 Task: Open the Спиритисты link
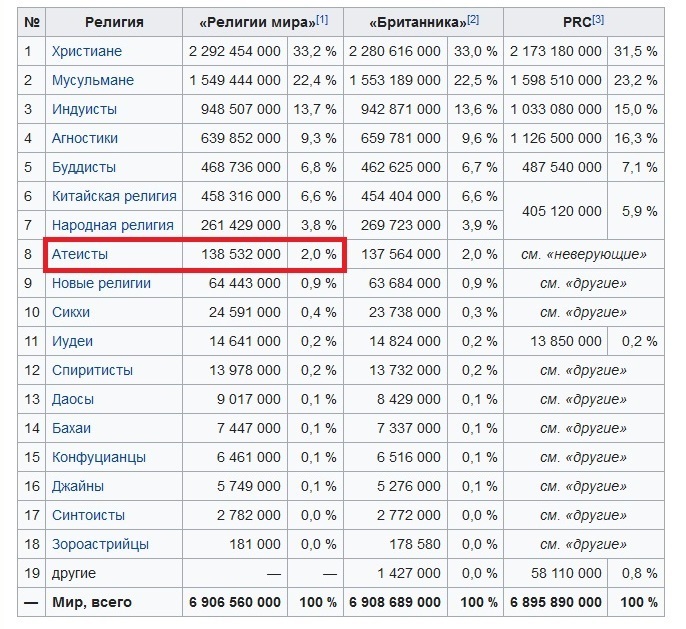(92, 370)
